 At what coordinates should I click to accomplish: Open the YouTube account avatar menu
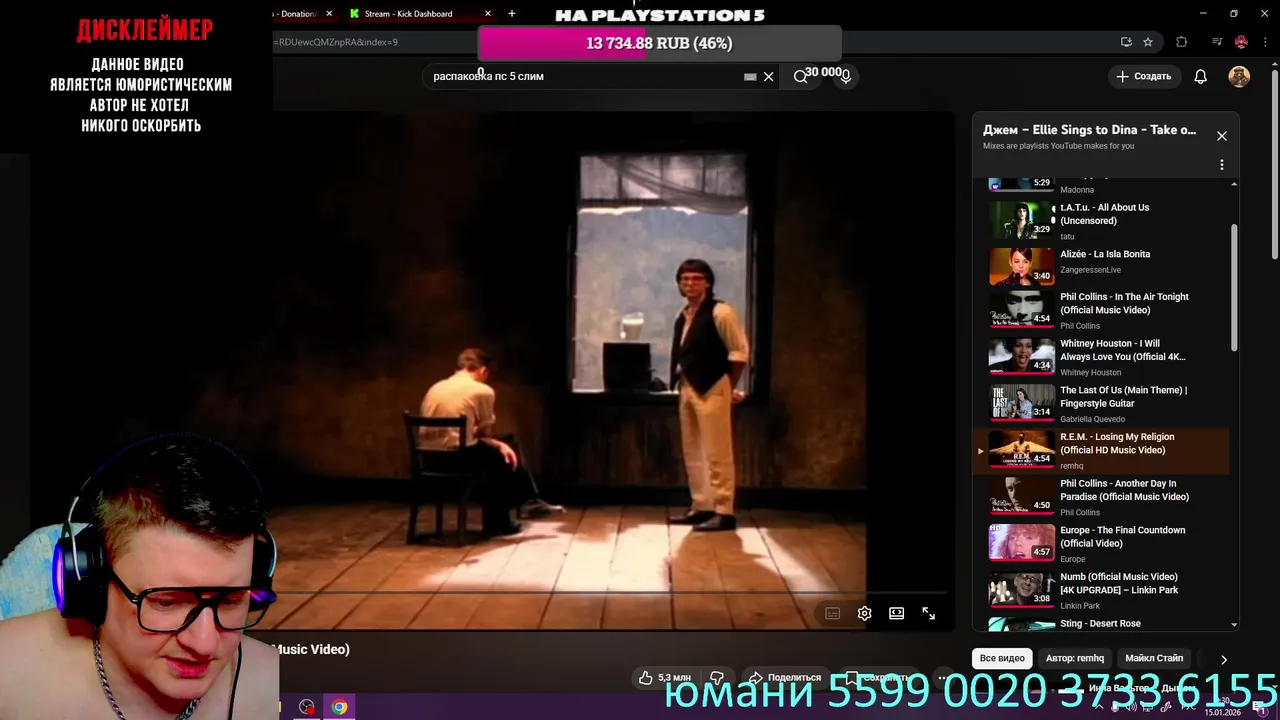pos(1239,77)
